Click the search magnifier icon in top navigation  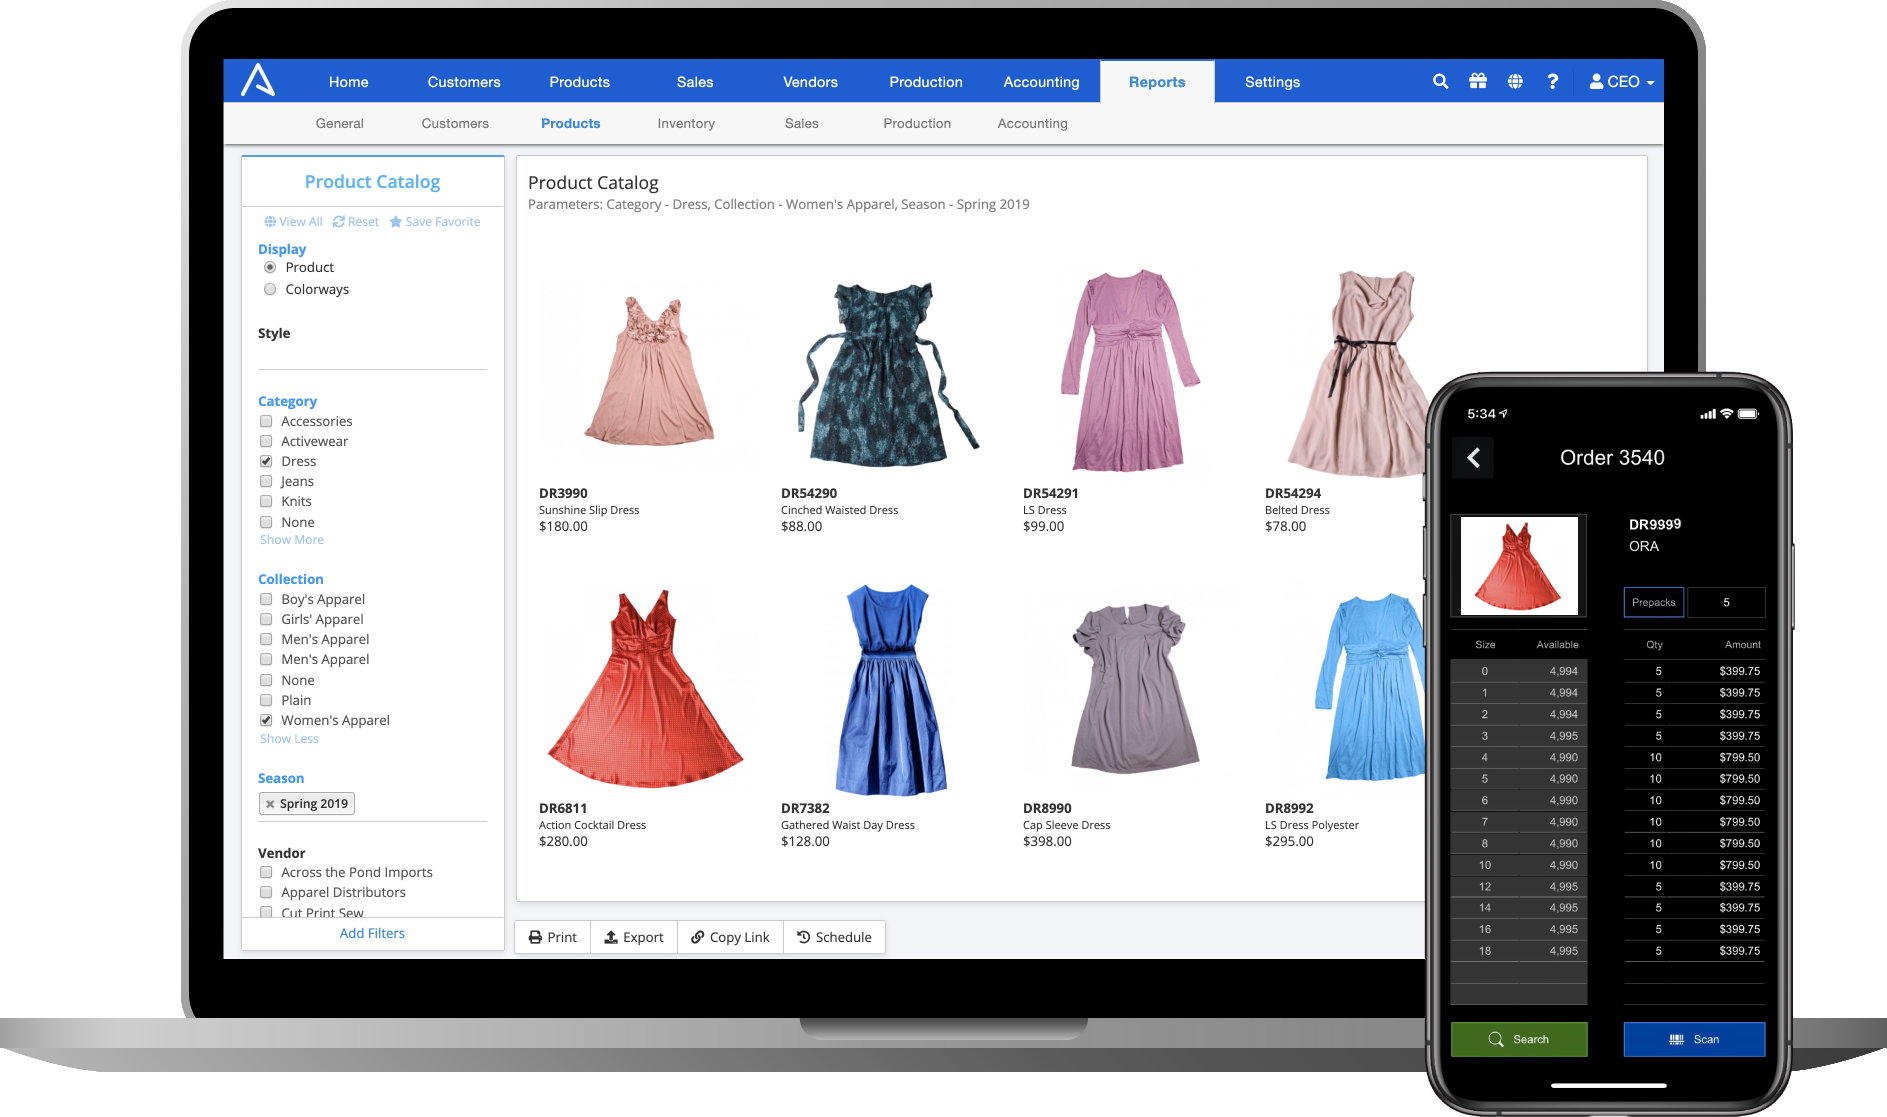point(1440,82)
